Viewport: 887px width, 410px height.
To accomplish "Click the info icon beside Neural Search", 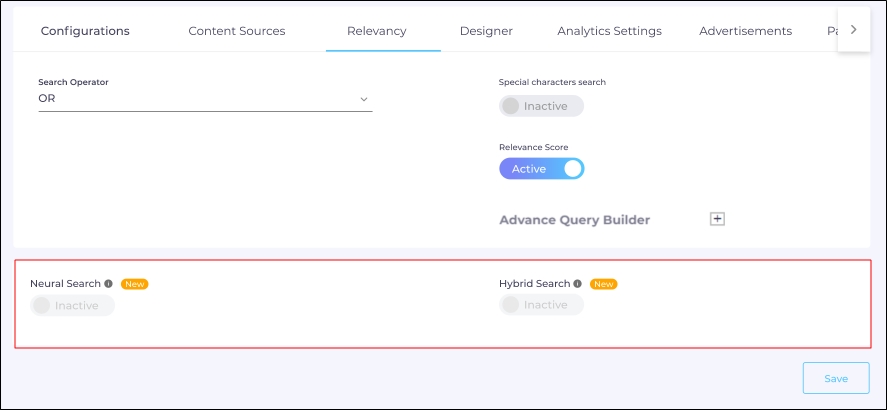I will tap(108, 284).
